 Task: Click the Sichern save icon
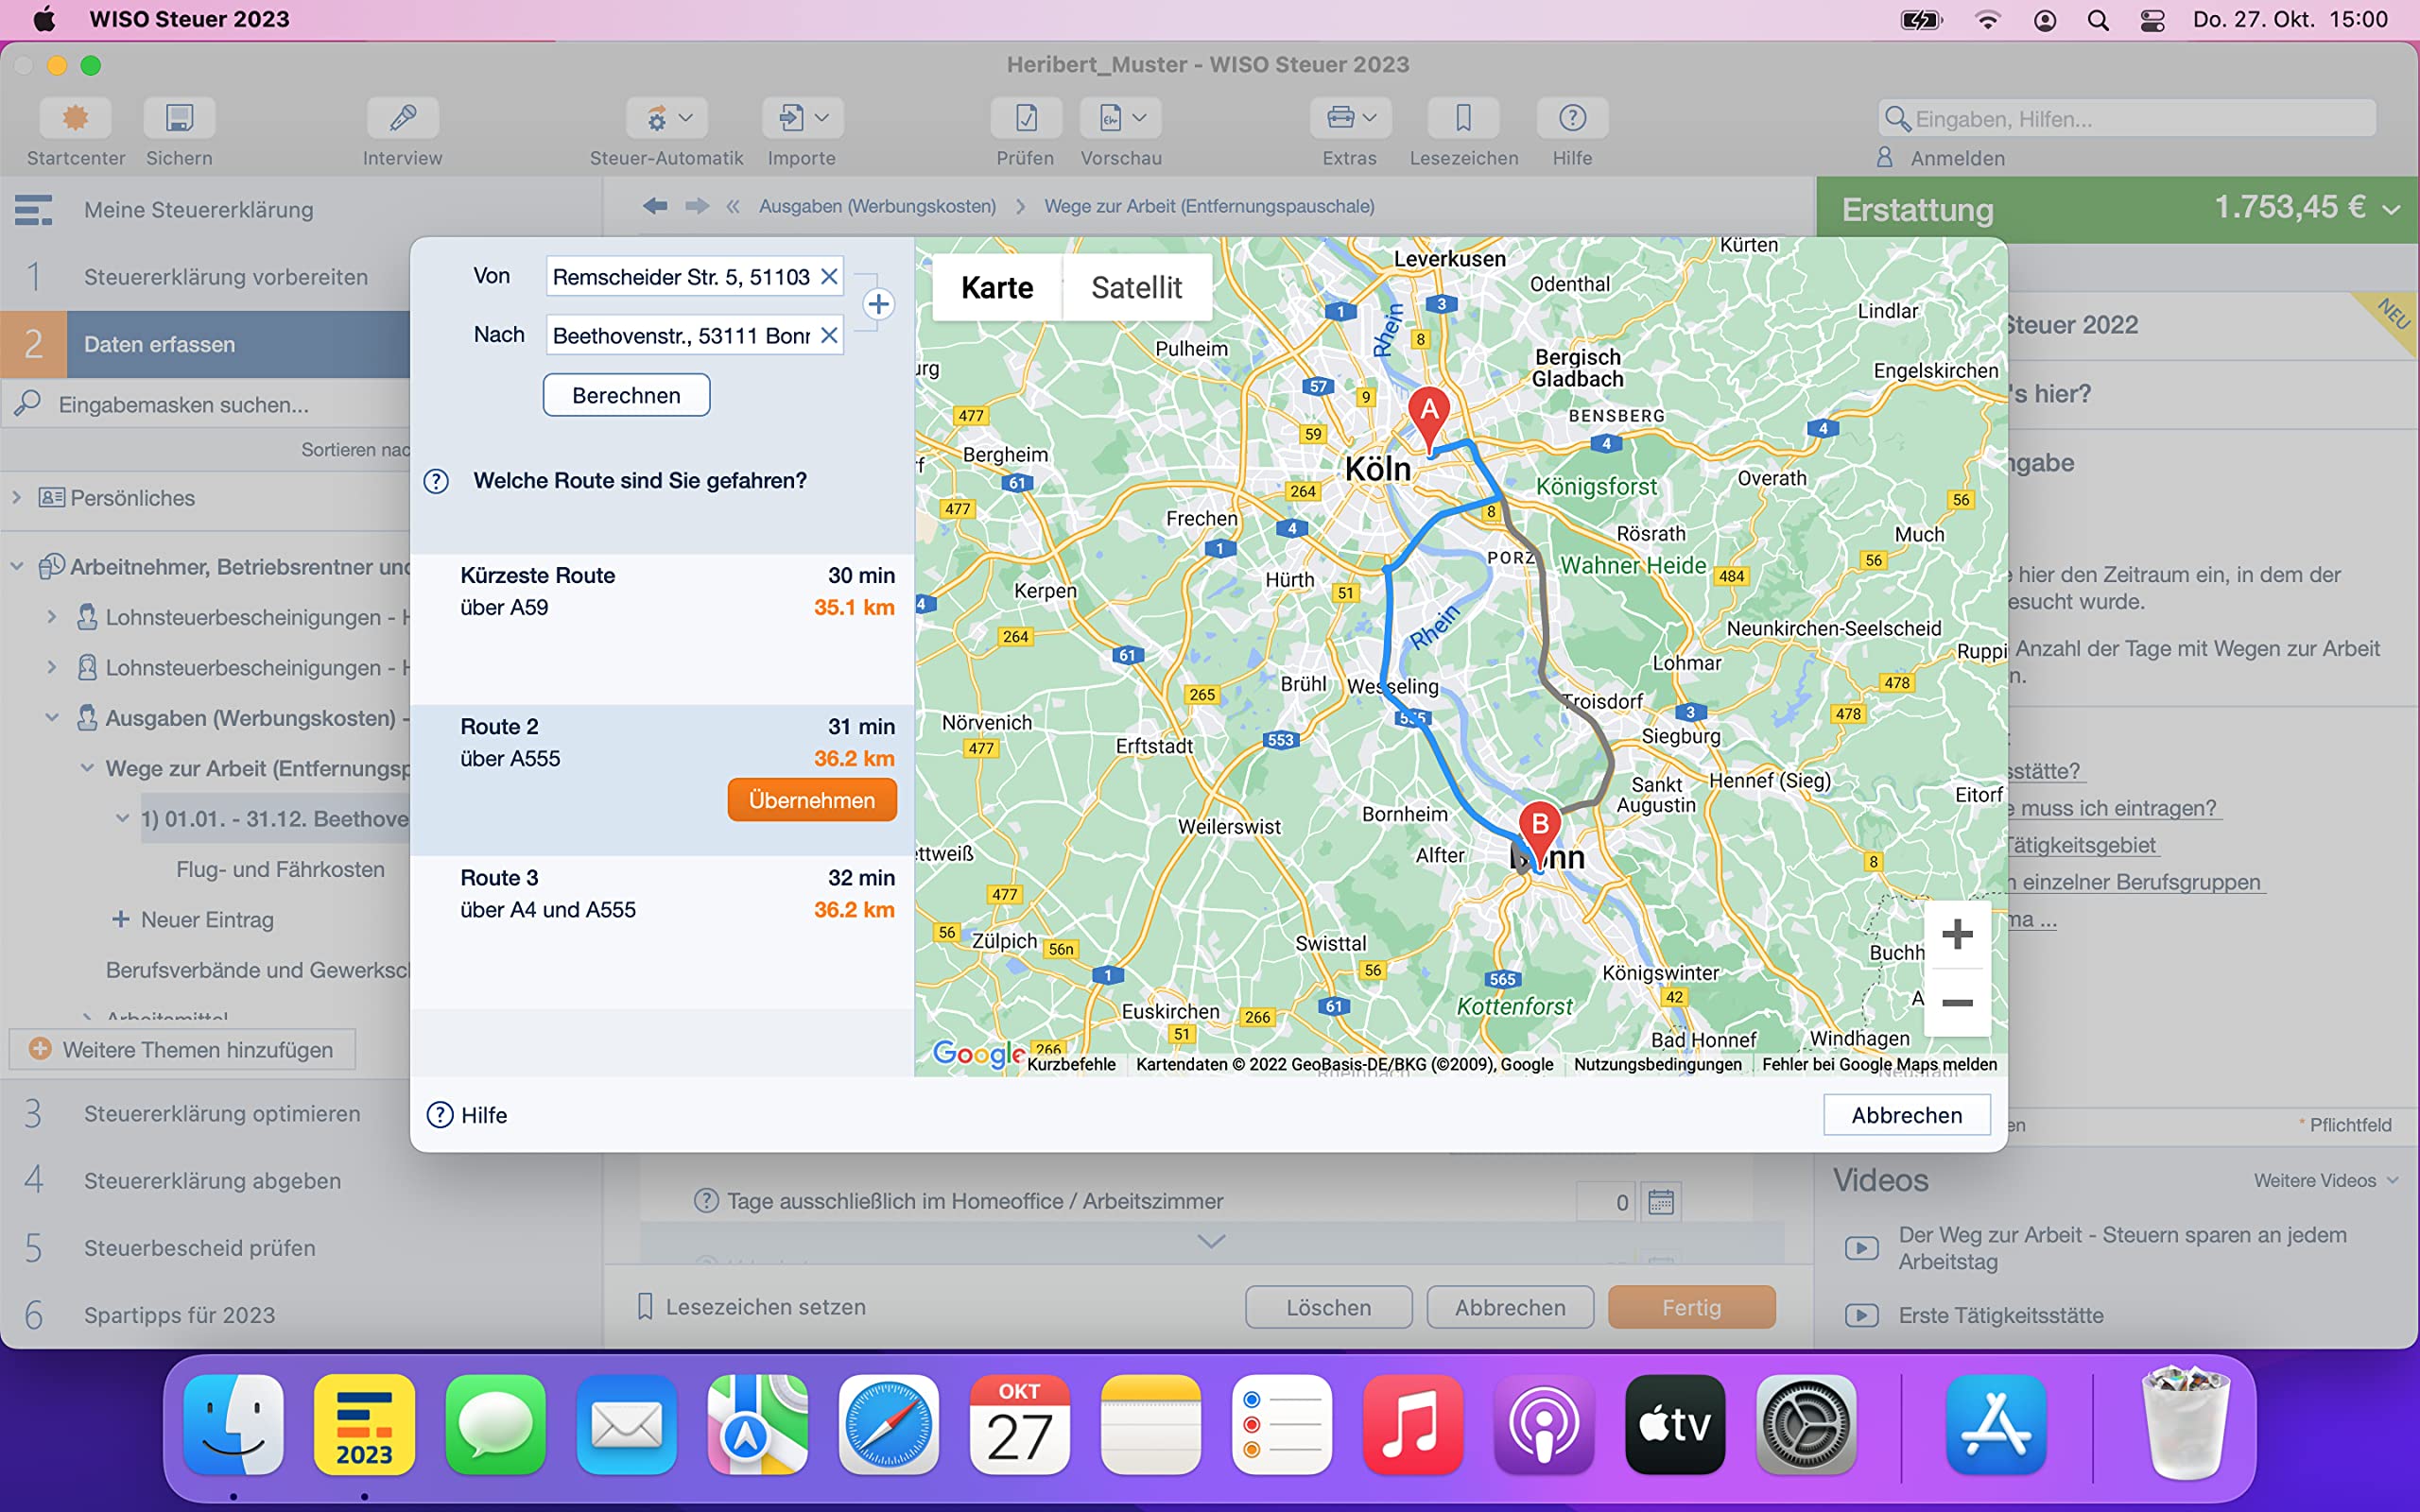(179, 118)
